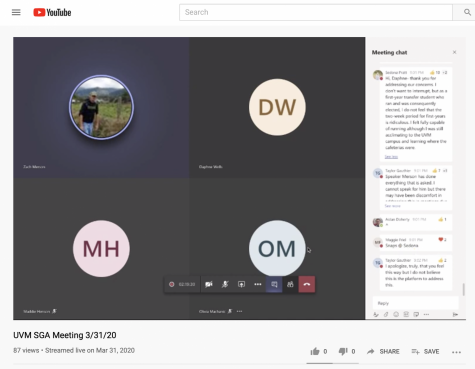Open the video more actions ellipsis
Viewport: 475px width, 369px height.
coord(456,352)
